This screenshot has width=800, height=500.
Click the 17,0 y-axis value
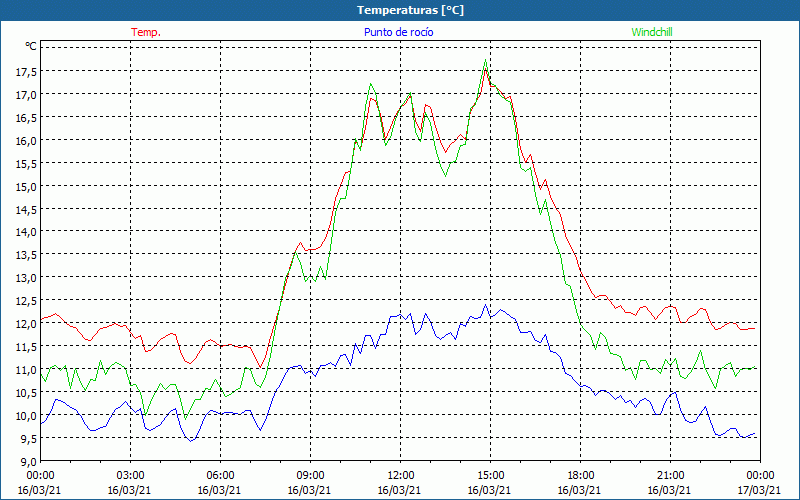[27, 95]
